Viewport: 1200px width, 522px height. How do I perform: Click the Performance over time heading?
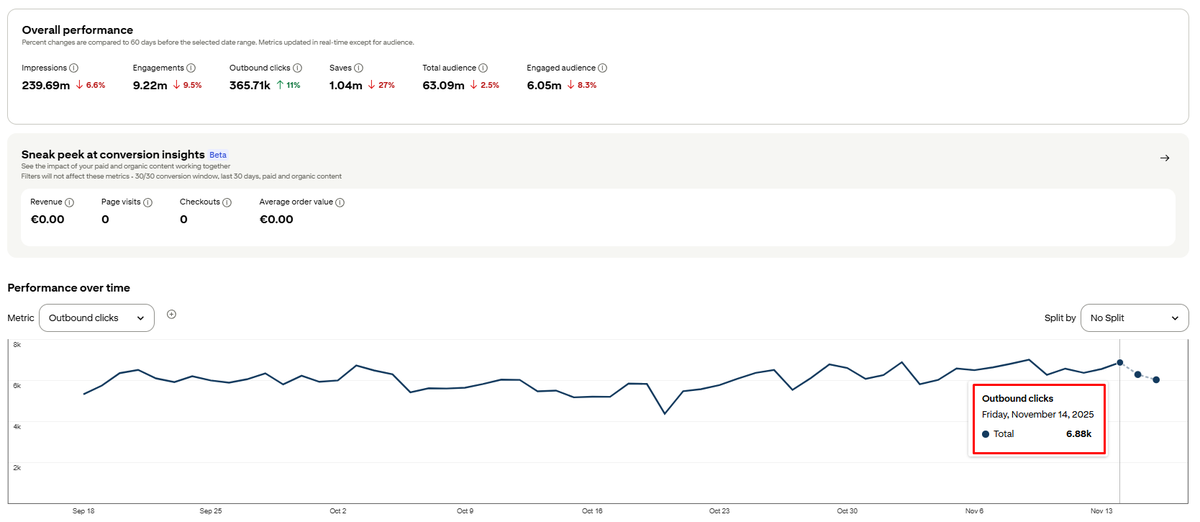(x=69, y=288)
